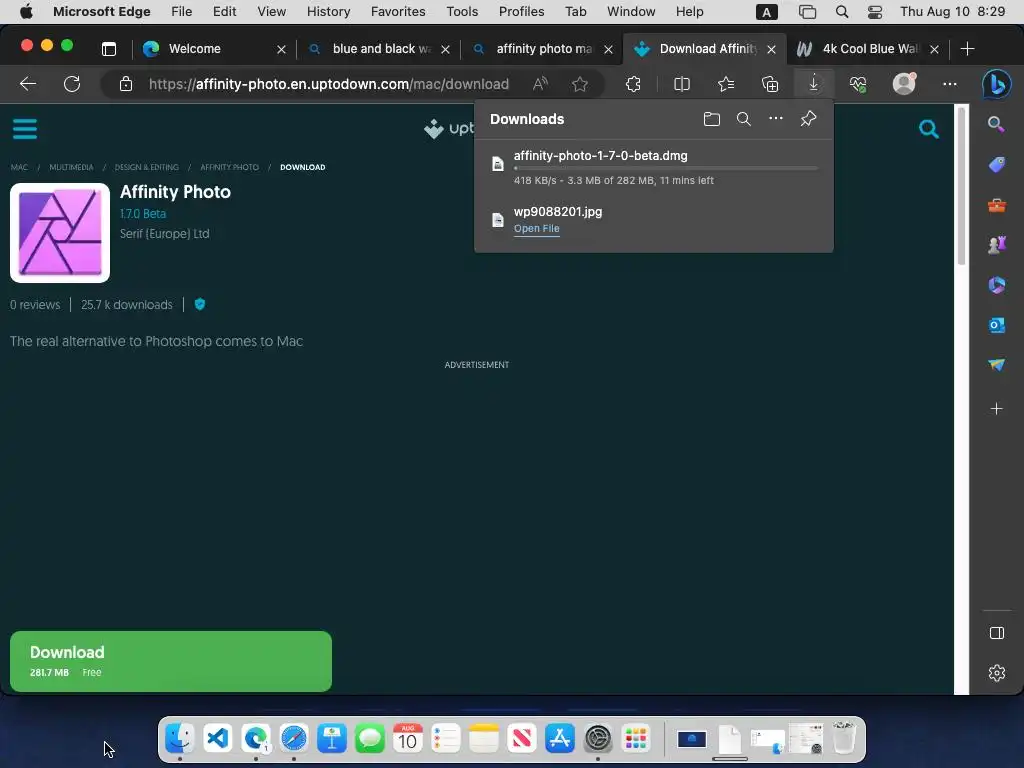Toggle sidebar visibility icon

997,633
